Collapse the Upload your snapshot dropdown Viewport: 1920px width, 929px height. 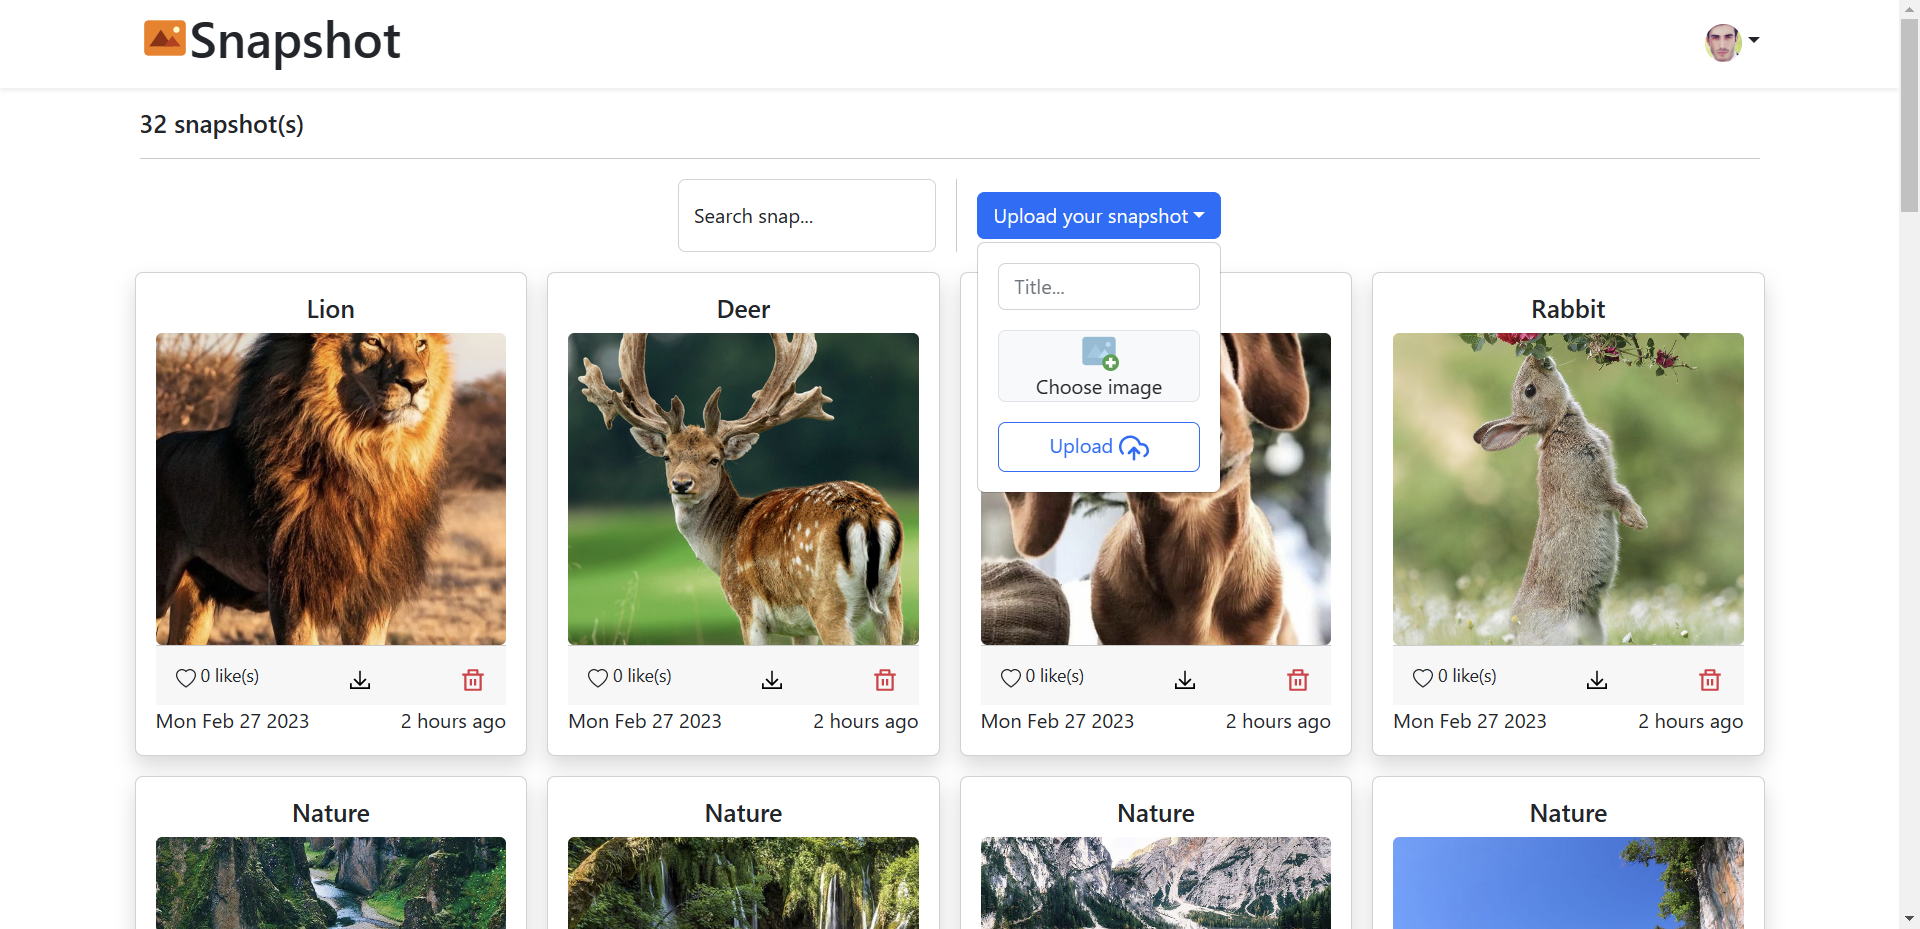1098,215
